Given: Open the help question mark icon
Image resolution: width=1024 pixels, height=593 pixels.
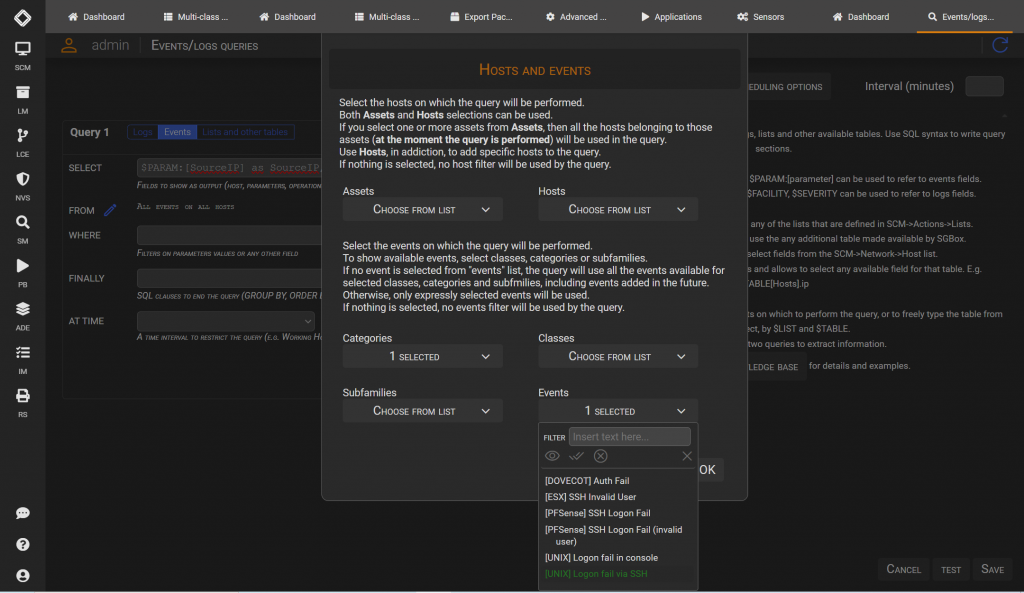Looking at the screenshot, I should coord(22,545).
